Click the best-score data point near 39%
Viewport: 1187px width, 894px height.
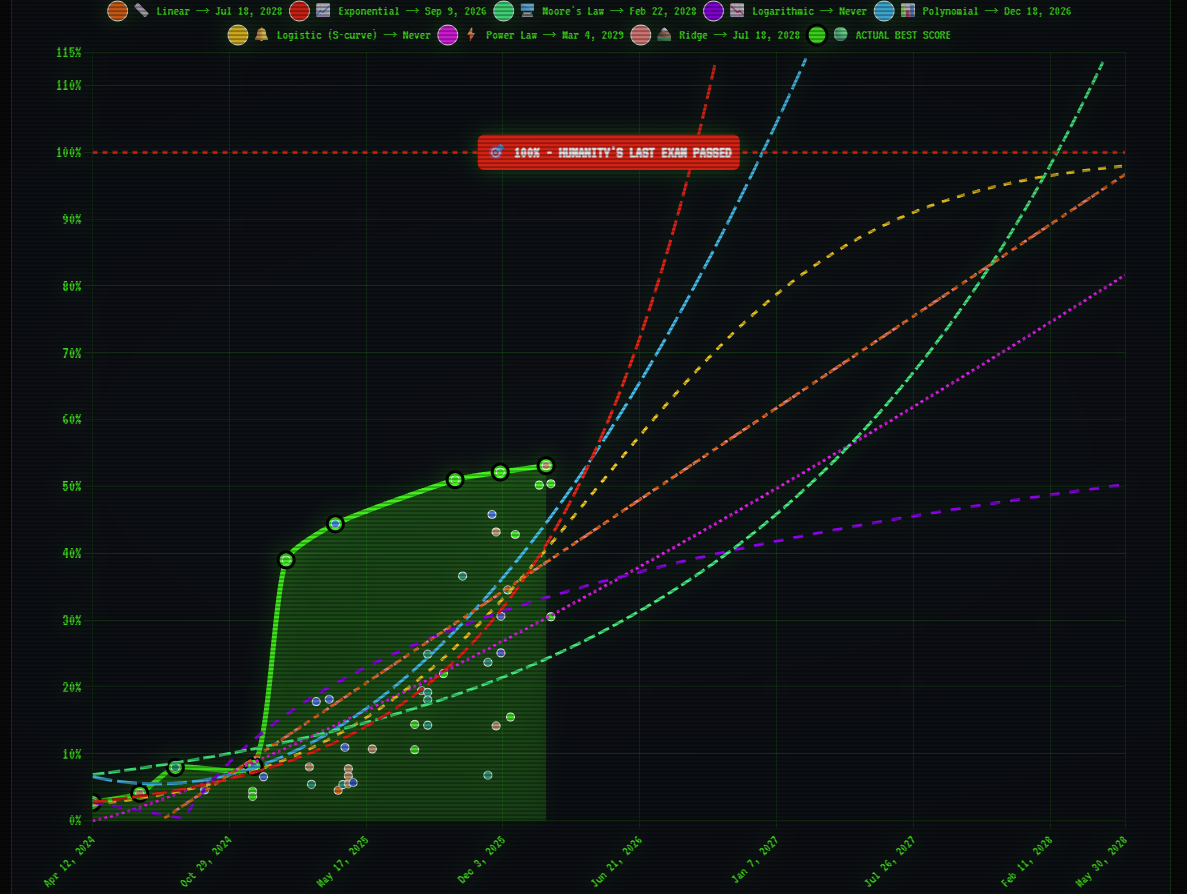point(286,560)
